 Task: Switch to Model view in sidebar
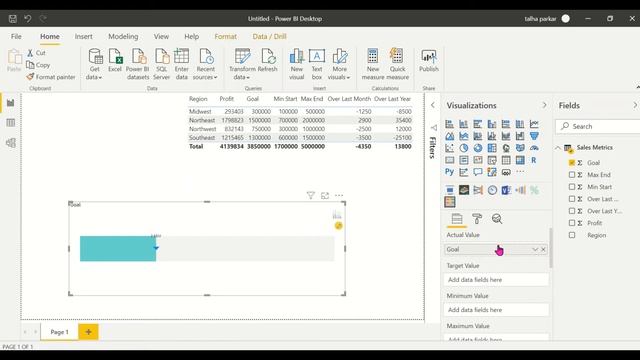point(11,143)
